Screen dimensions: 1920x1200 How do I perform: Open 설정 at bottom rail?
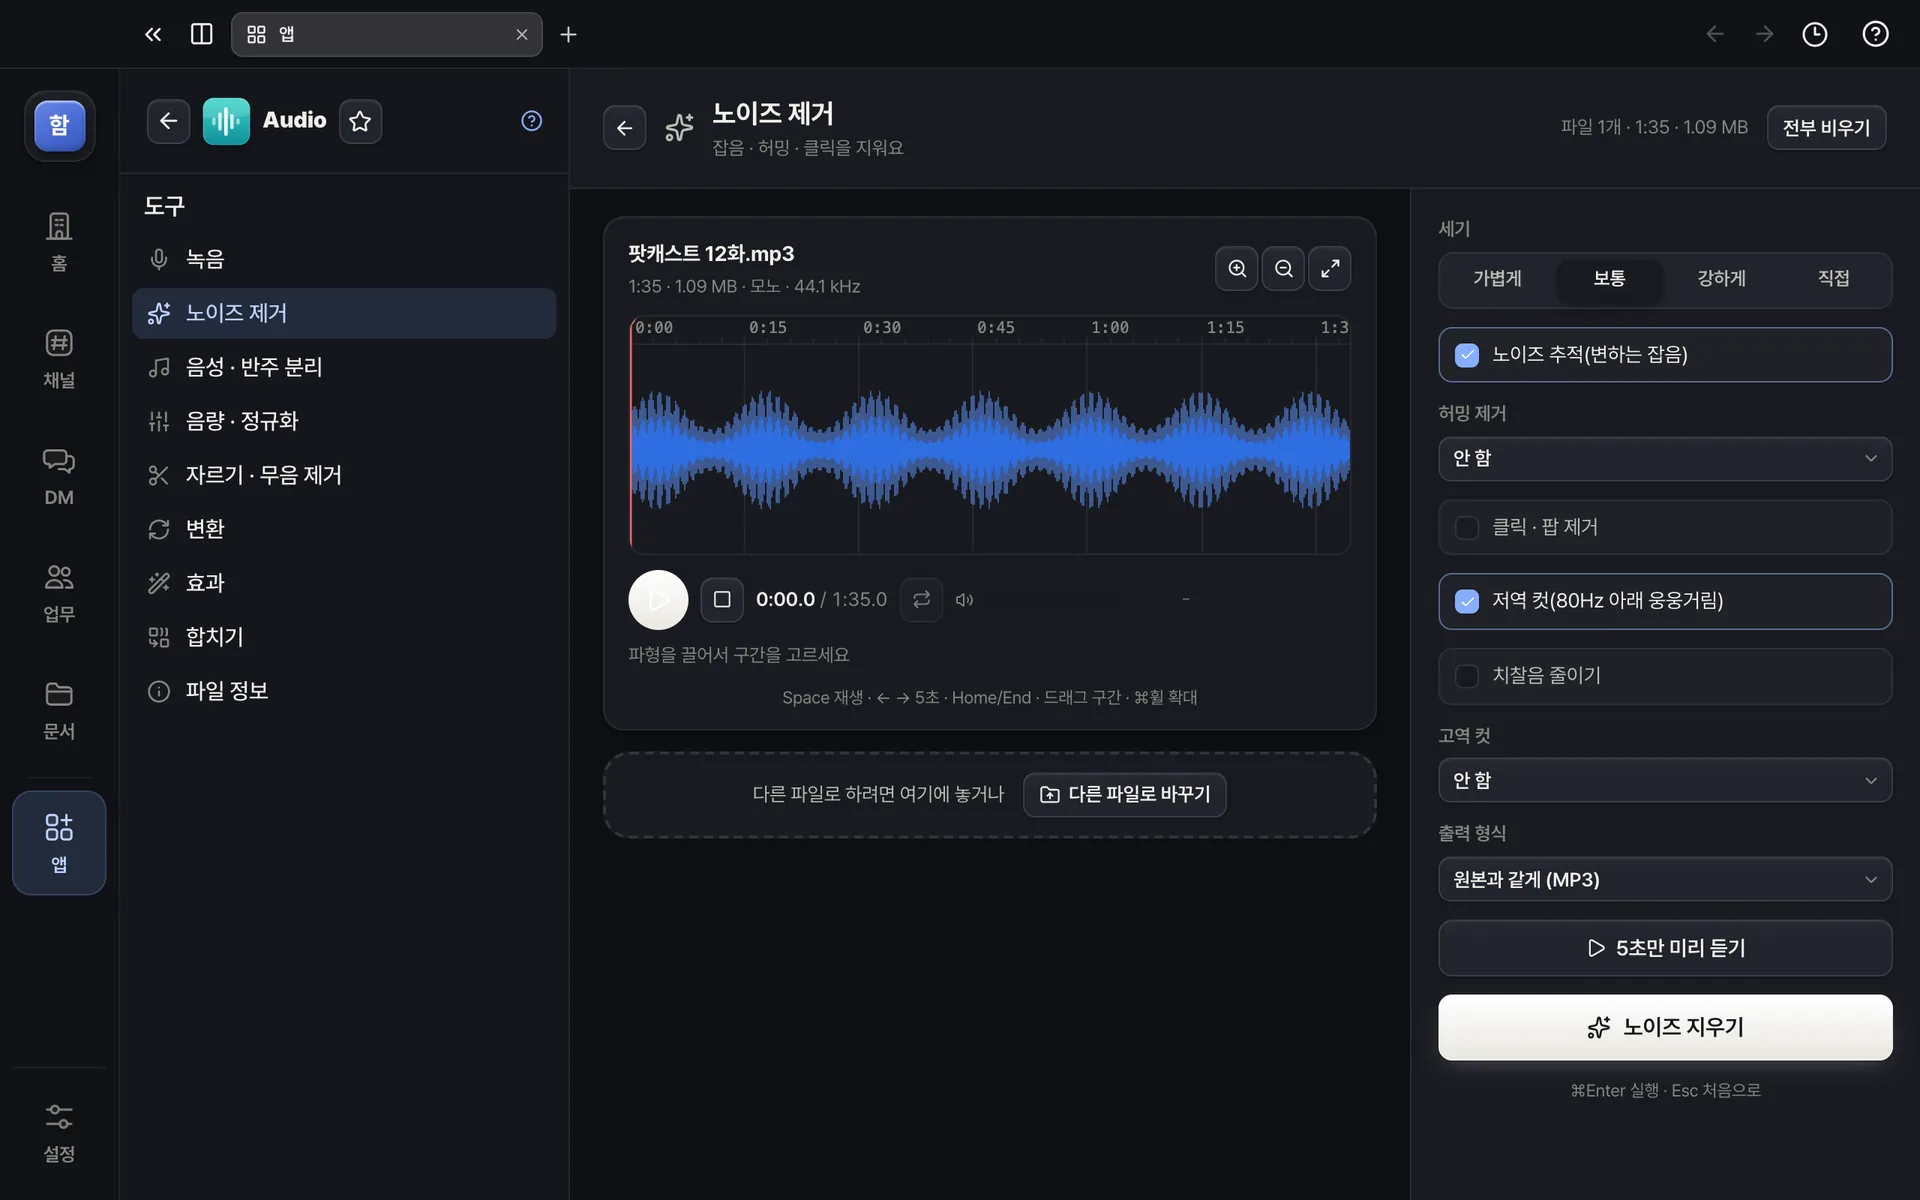(x=59, y=1132)
